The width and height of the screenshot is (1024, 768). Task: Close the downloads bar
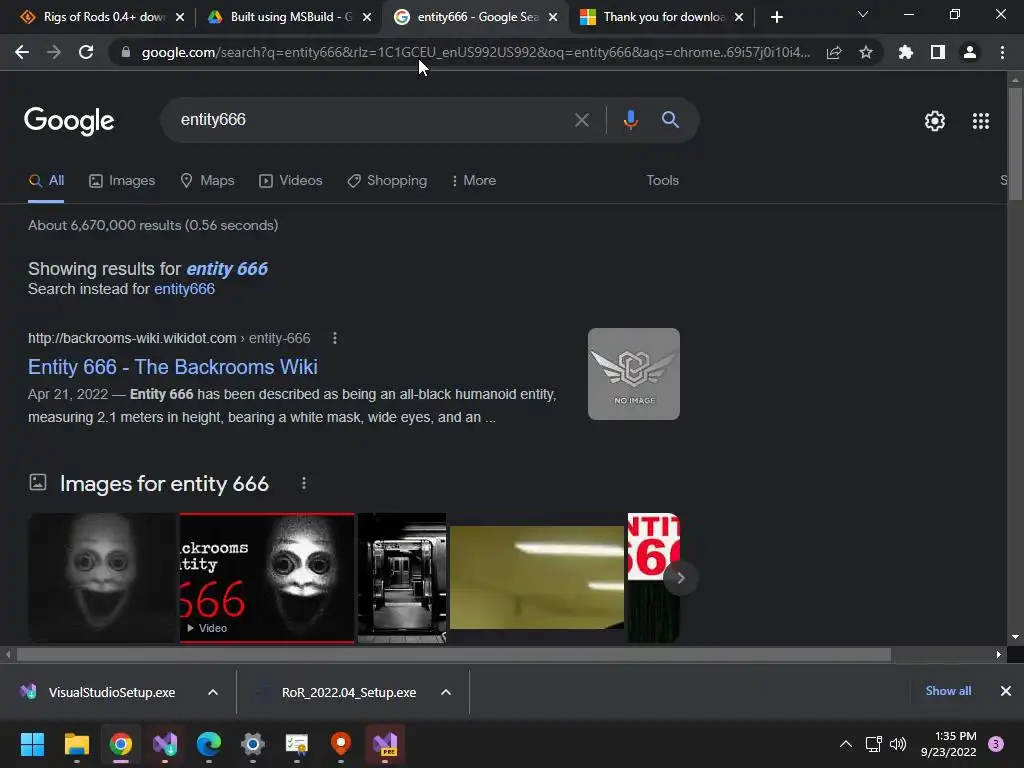1006,691
